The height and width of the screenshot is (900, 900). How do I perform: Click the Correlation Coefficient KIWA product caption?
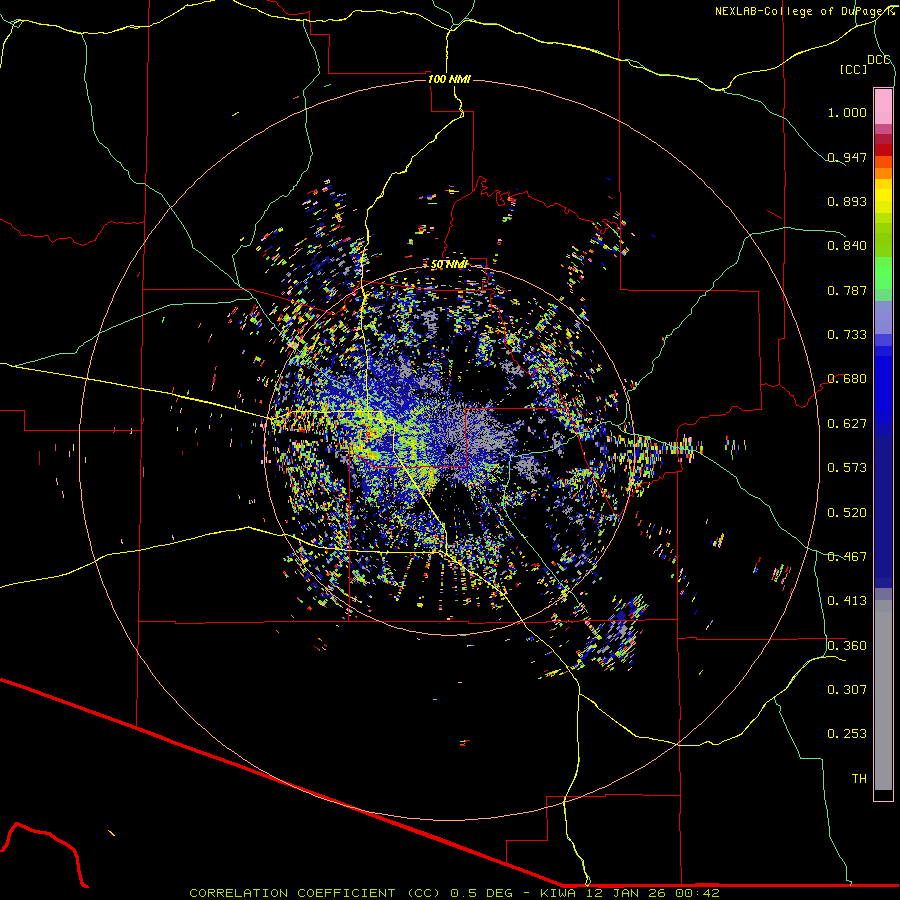[x=454, y=893]
